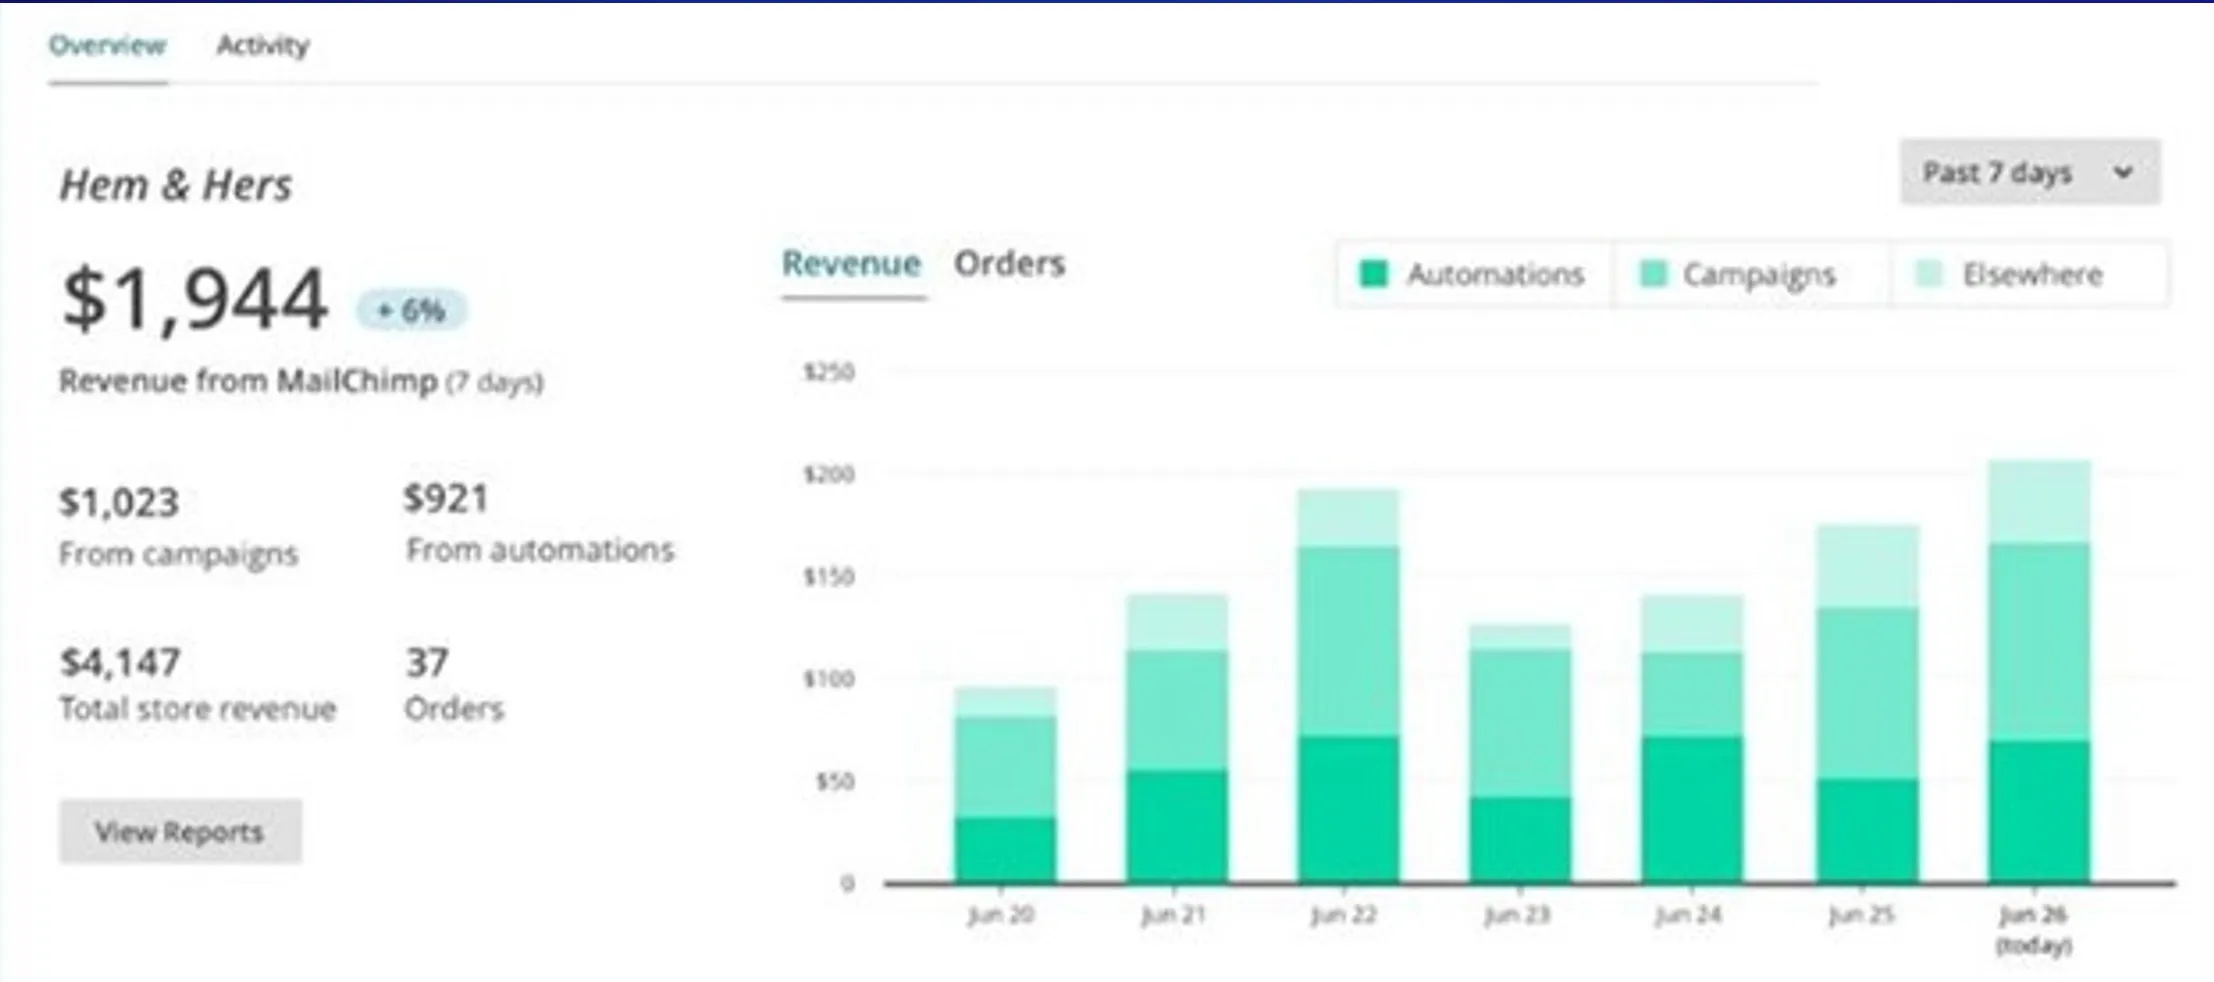The height and width of the screenshot is (982, 2214).
Task: Click the Jun 20 revenue bar
Action: point(1005,785)
